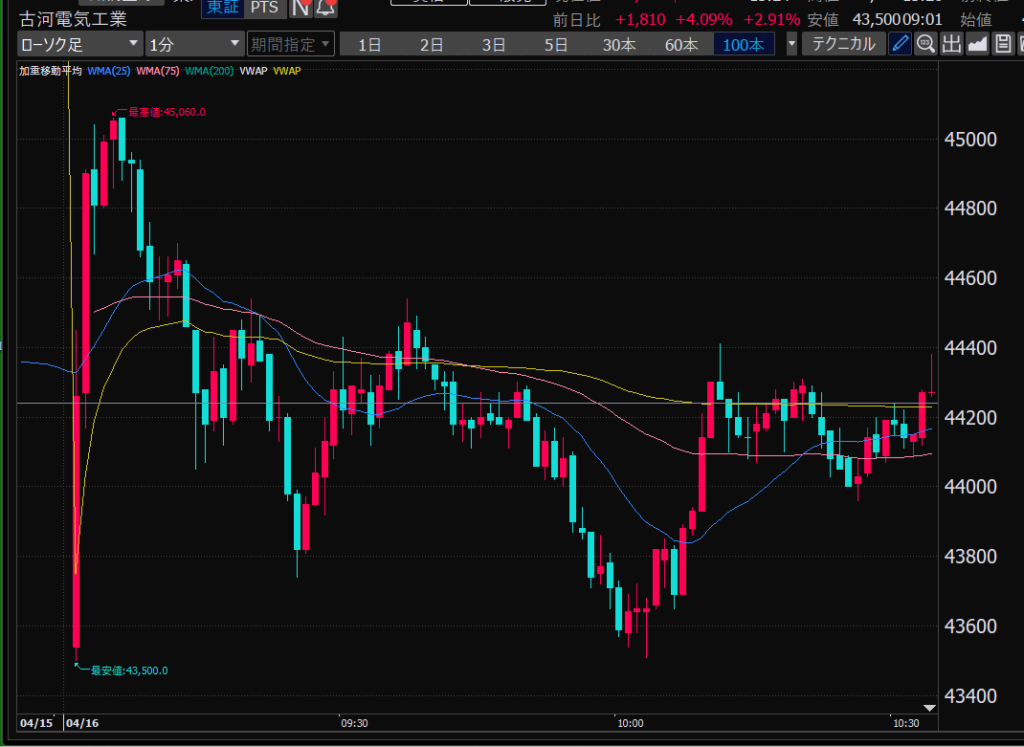The height and width of the screenshot is (747, 1024).
Task: Click the WMA(75) pink legend label
Action: [156, 71]
